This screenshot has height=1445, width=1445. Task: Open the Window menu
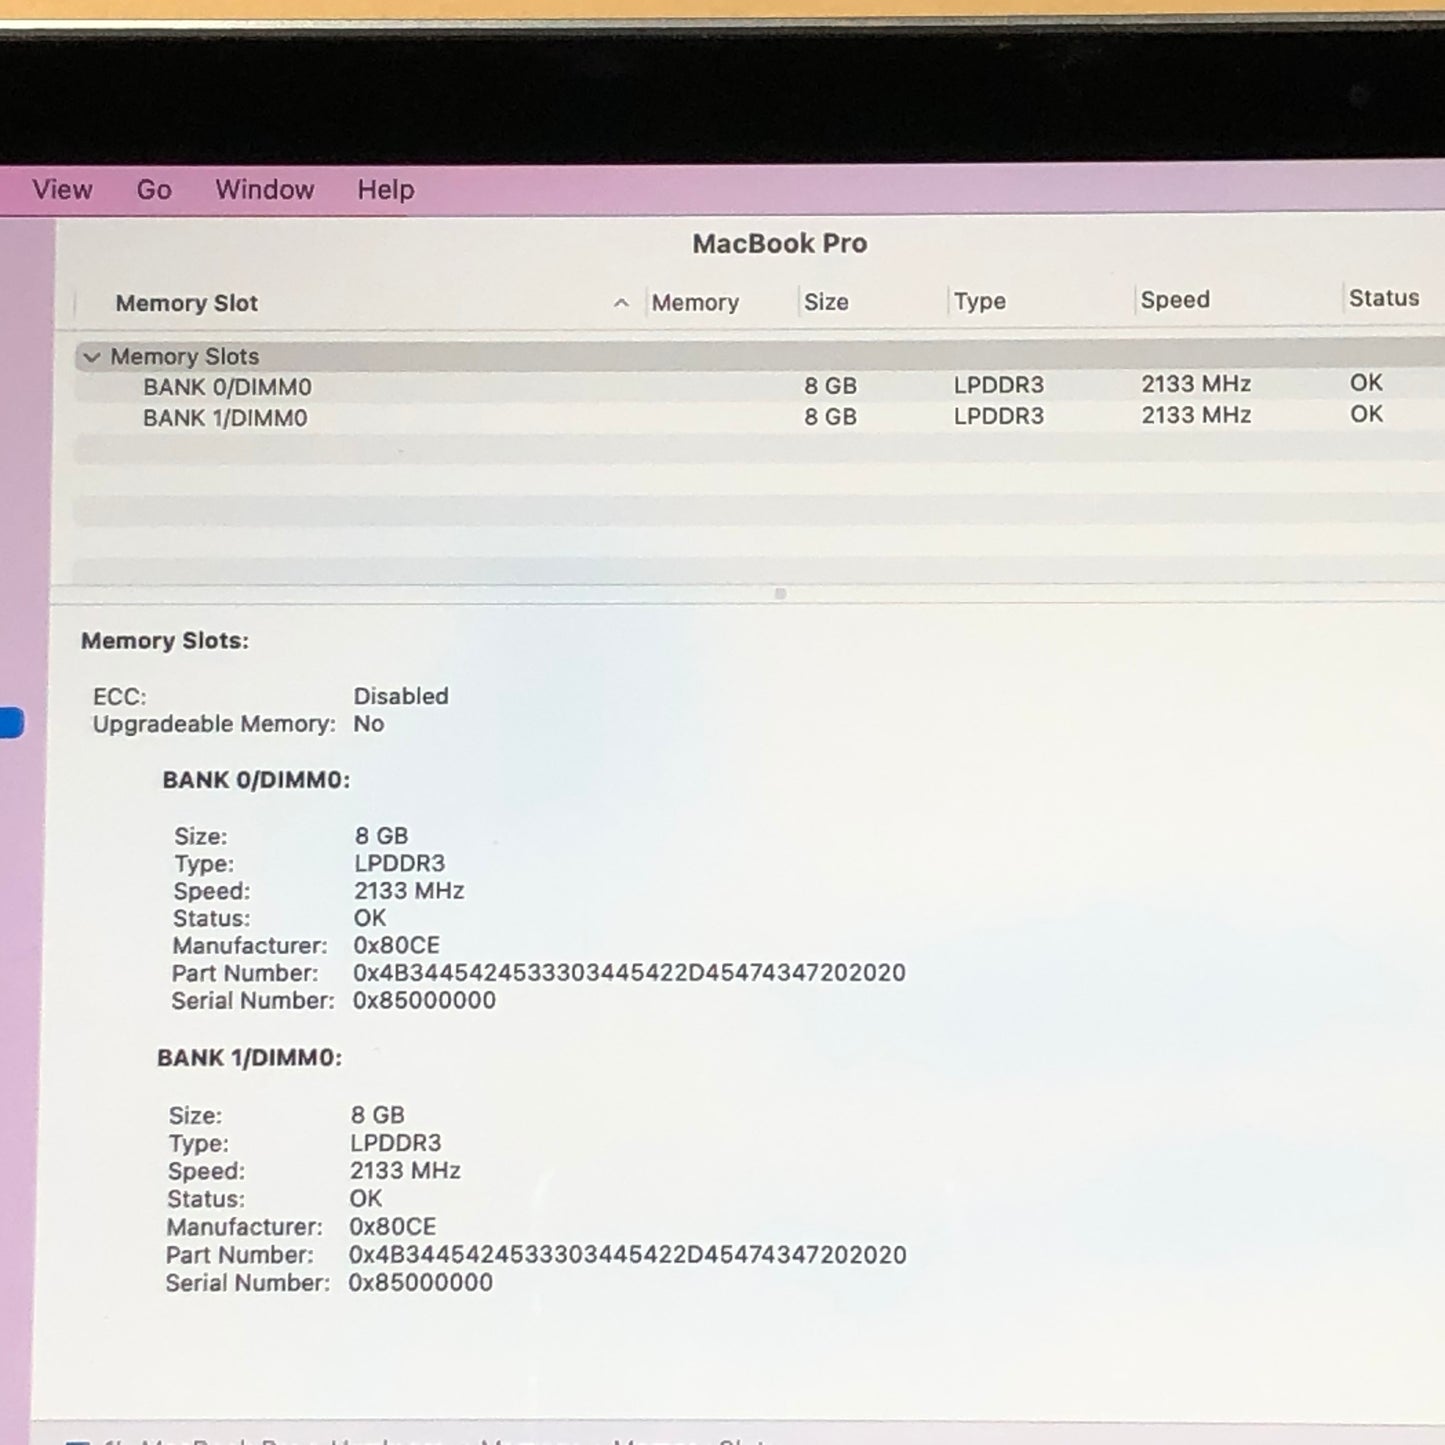click(264, 189)
